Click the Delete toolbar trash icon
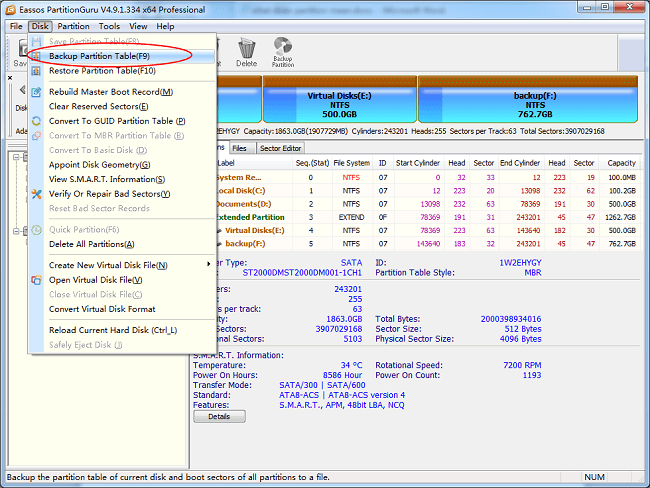 point(247,48)
